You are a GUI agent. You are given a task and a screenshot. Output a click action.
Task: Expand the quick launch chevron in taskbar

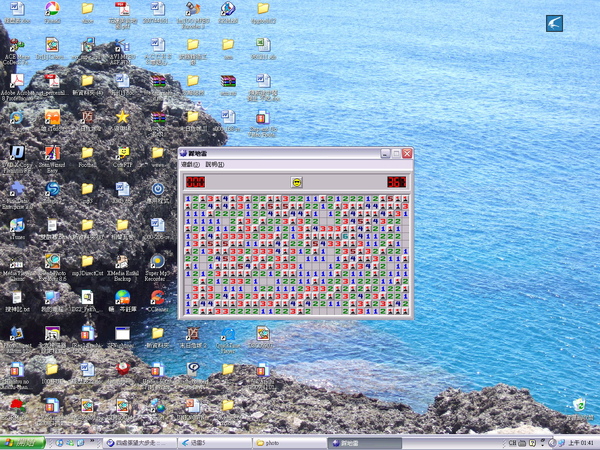(x=92, y=441)
